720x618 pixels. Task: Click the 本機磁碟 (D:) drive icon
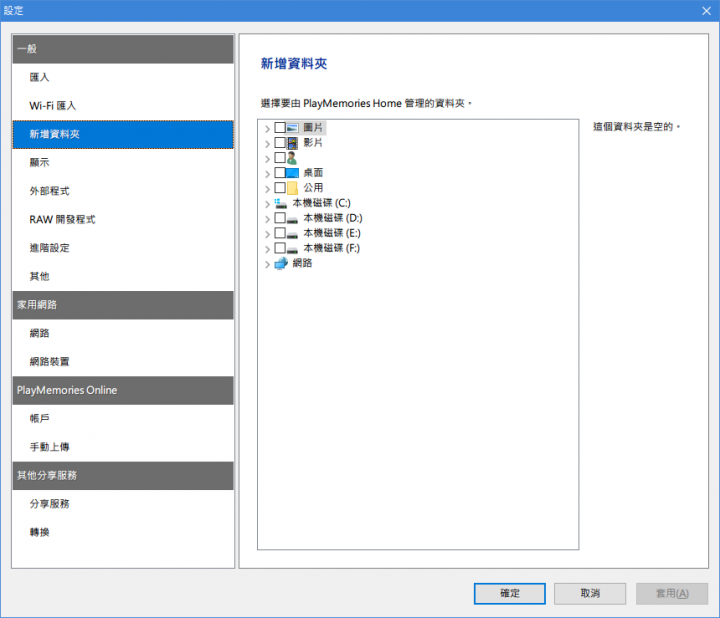tap(292, 219)
